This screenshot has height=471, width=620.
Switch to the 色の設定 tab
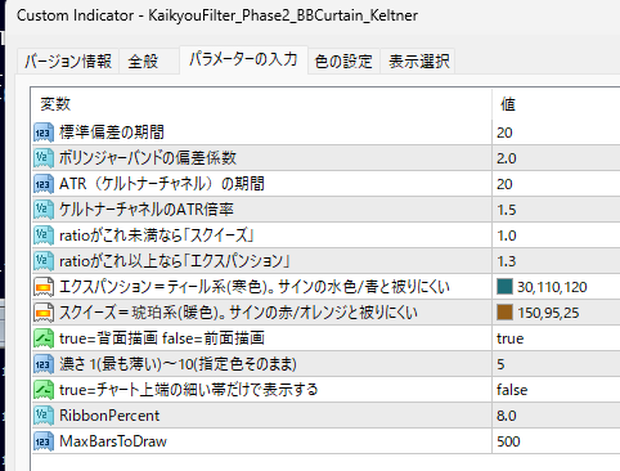coord(344,61)
